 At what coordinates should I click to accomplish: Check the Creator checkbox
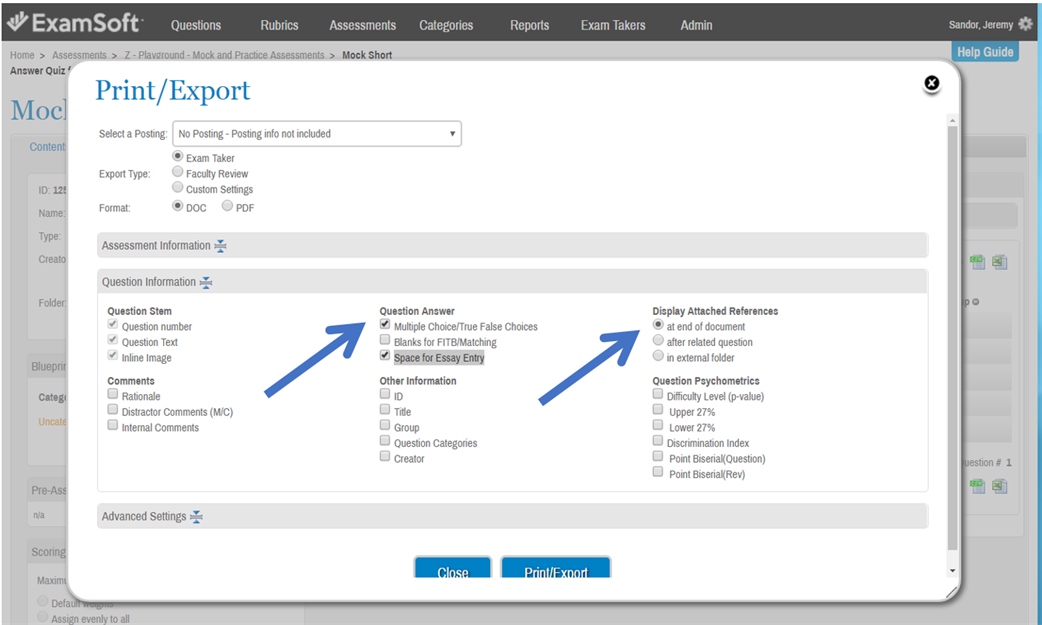pos(385,457)
